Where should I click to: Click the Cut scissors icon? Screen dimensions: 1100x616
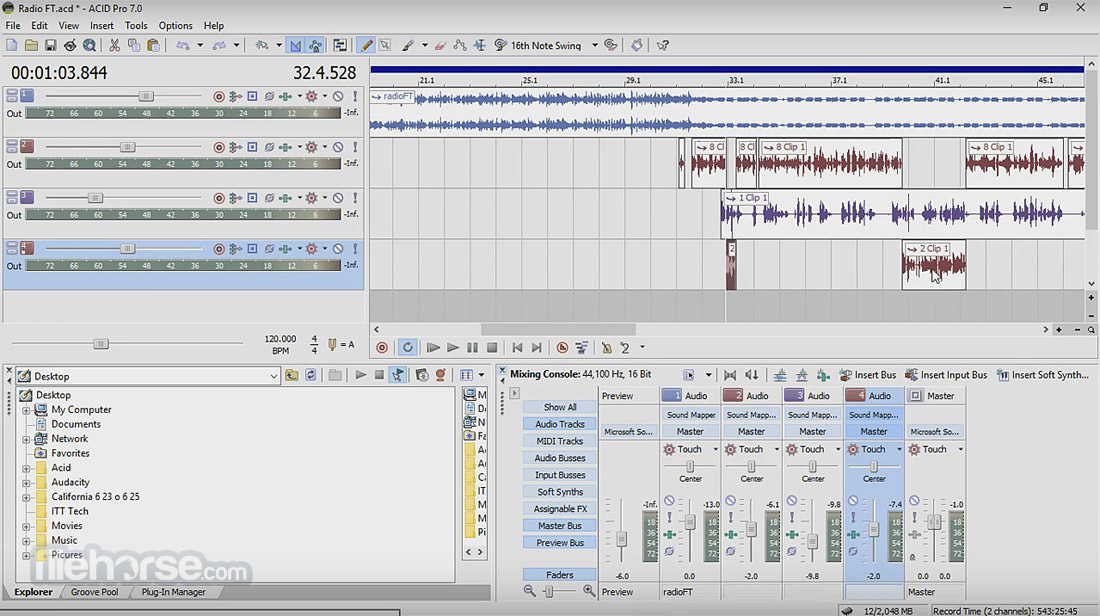[114, 46]
